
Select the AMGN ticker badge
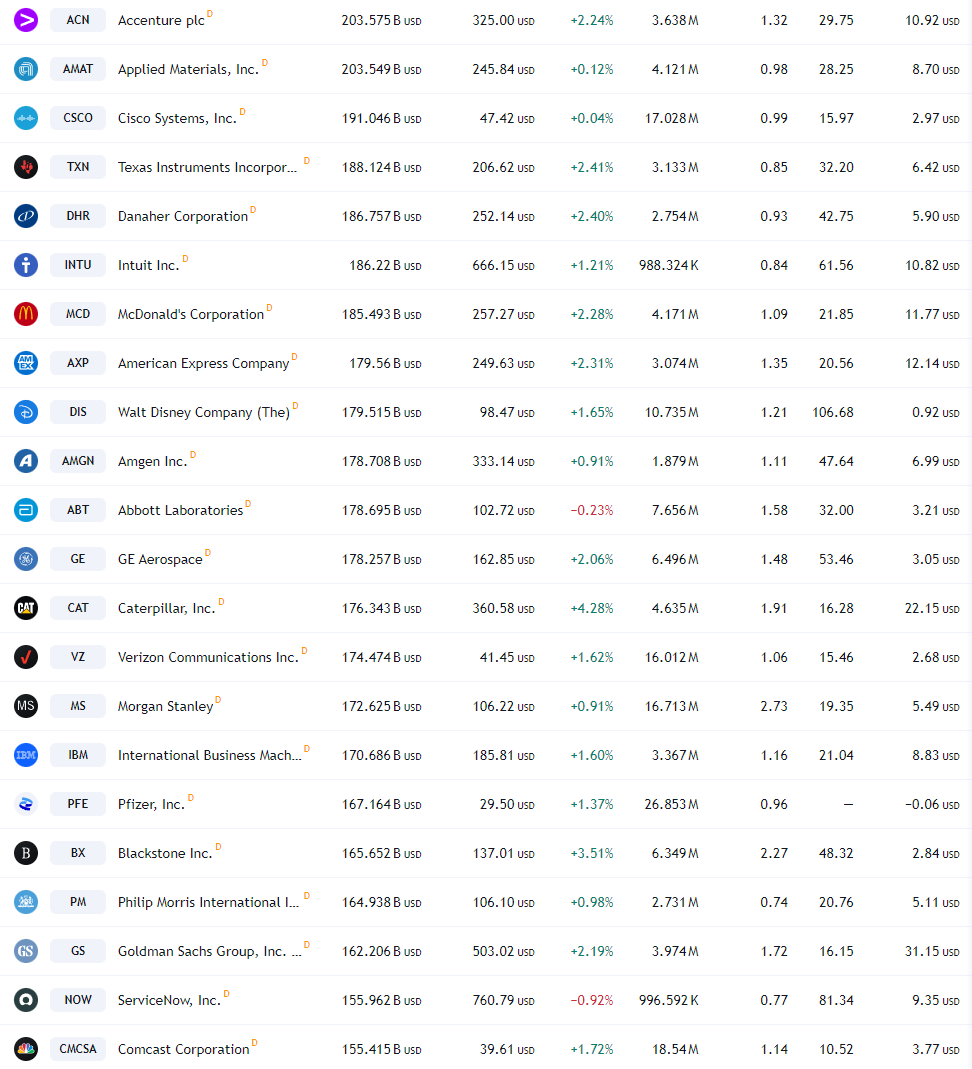click(78, 461)
